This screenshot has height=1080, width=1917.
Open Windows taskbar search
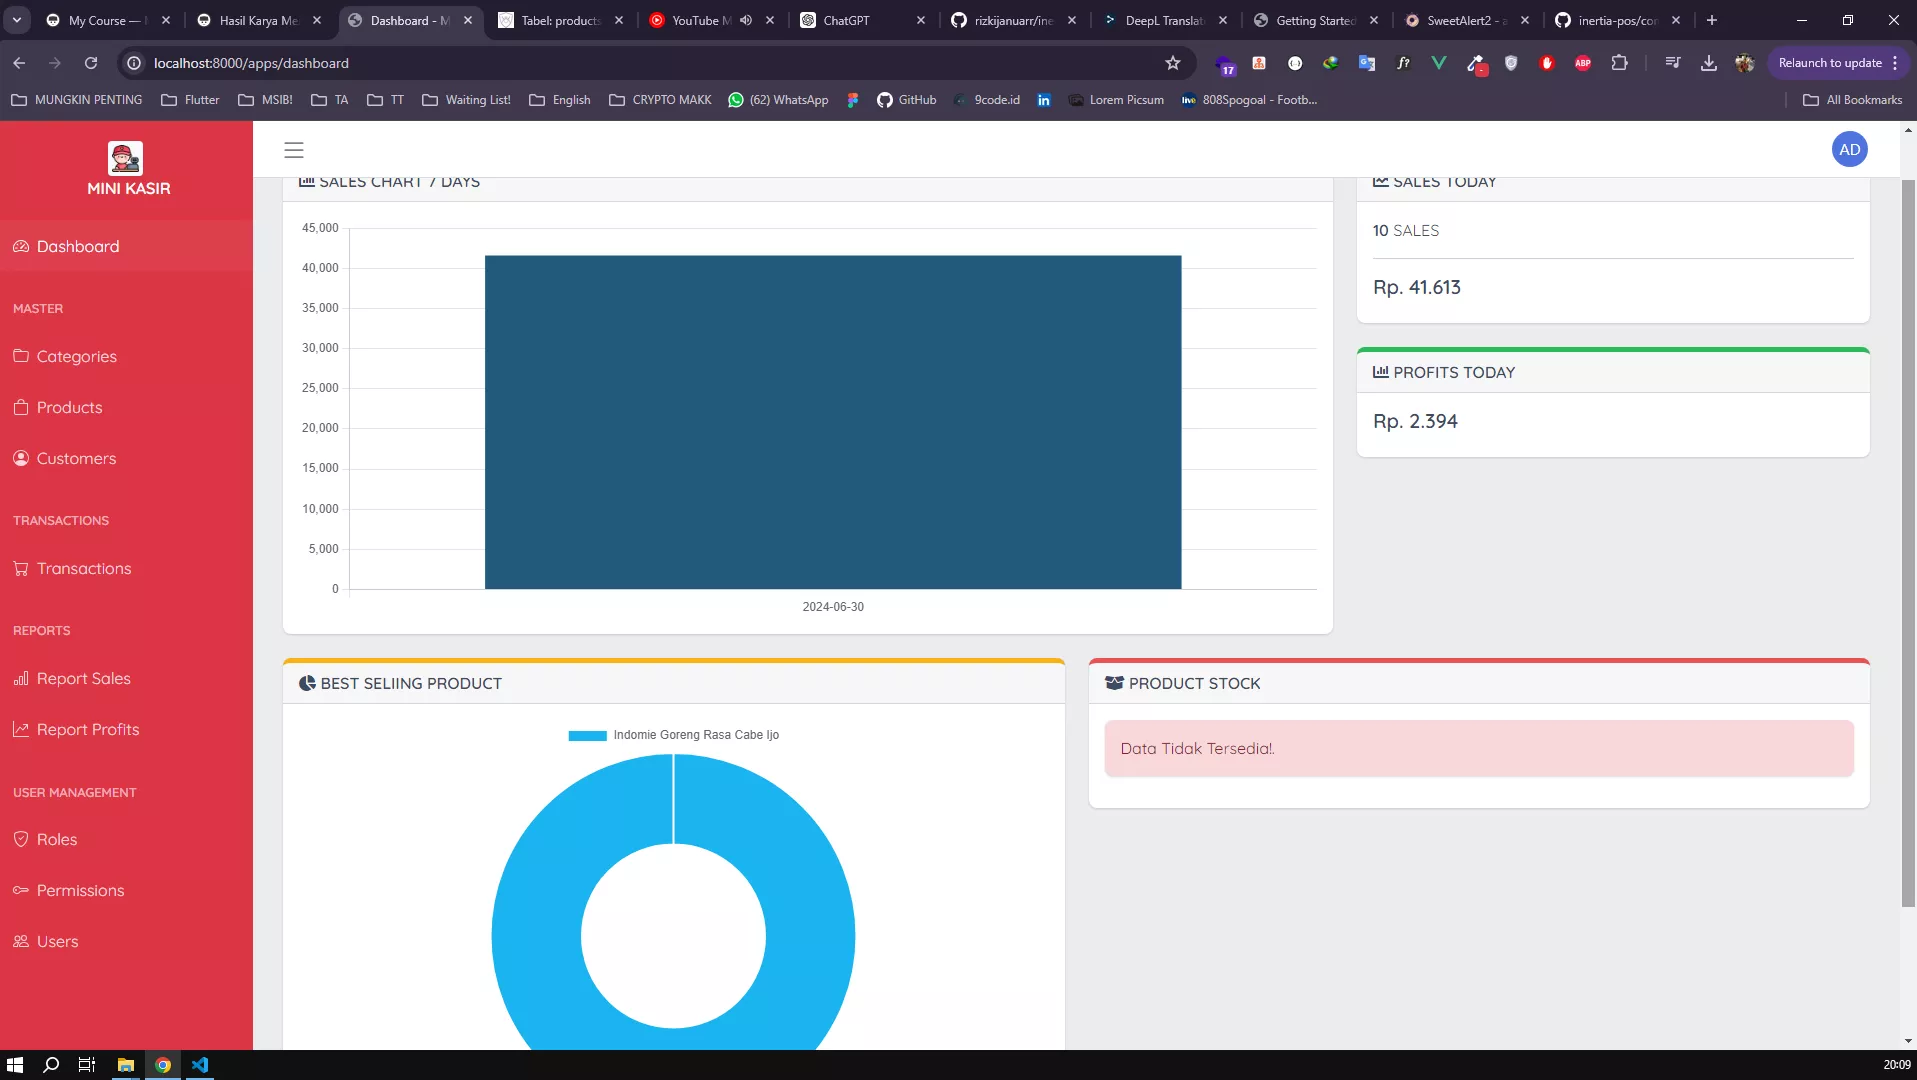[51, 1065]
